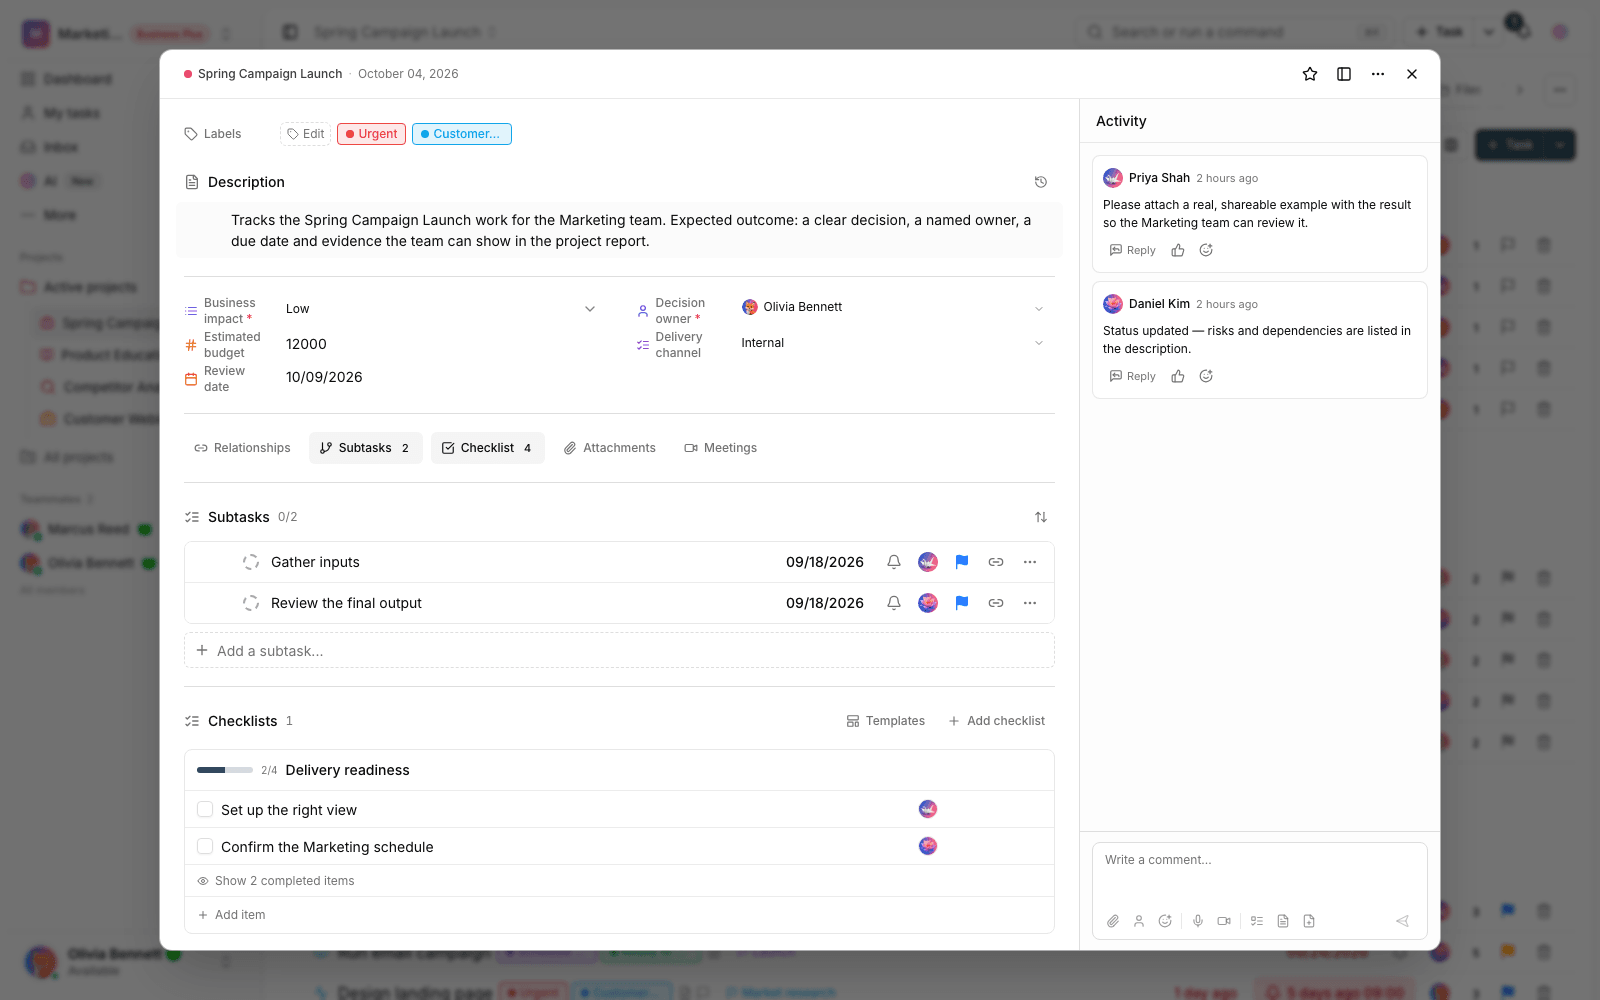The width and height of the screenshot is (1600, 1000).
Task: Mark Gather inputs subtask status complete
Action: tap(251, 562)
